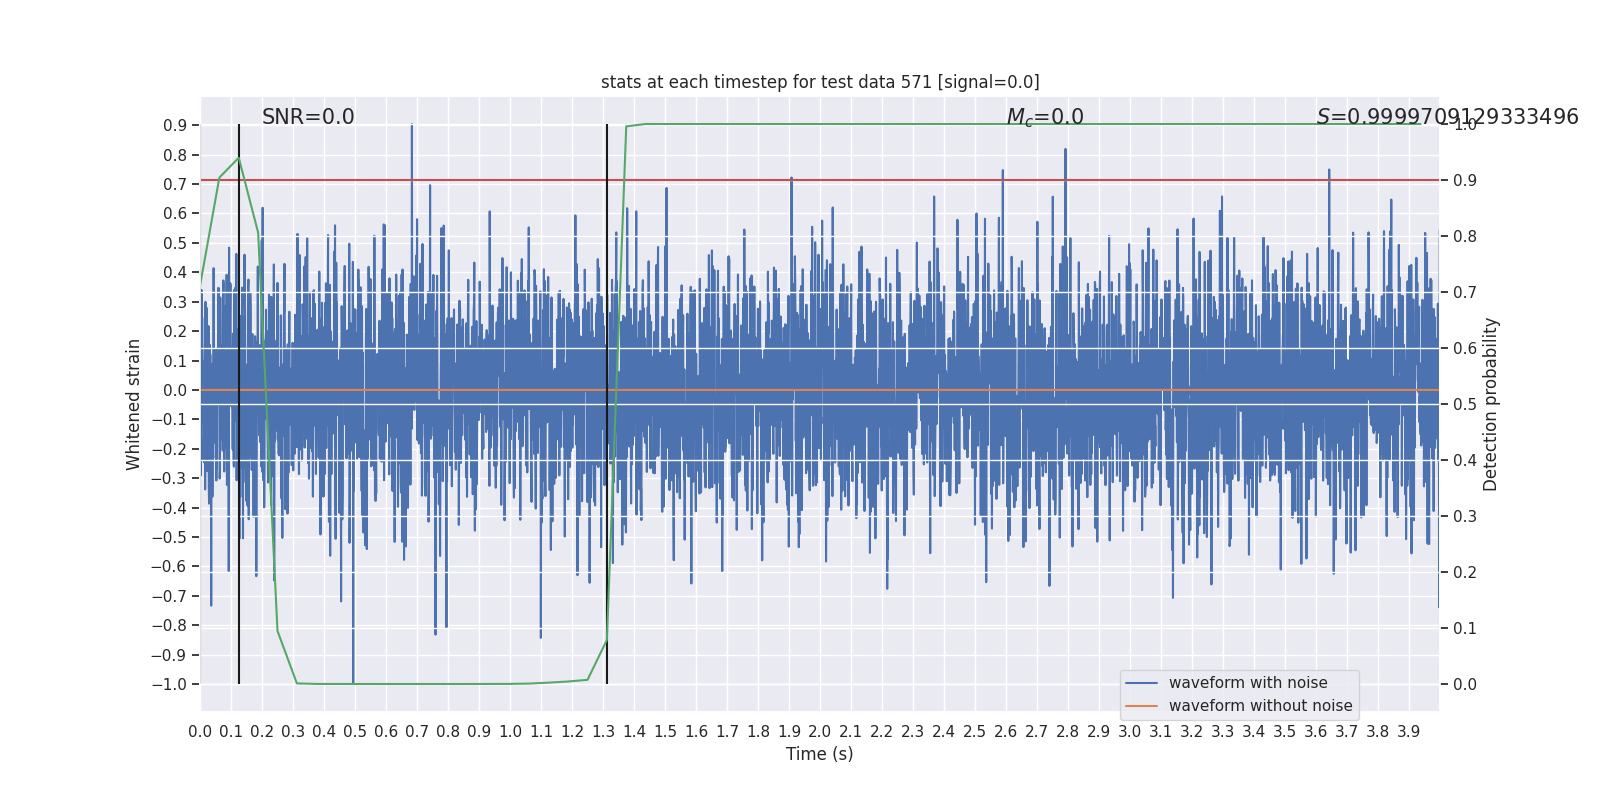Image resolution: width=1600 pixels, height=800 pixels.
Task: Select the S=0.9999709129333496 annotation
Action: pos(1448,117)
